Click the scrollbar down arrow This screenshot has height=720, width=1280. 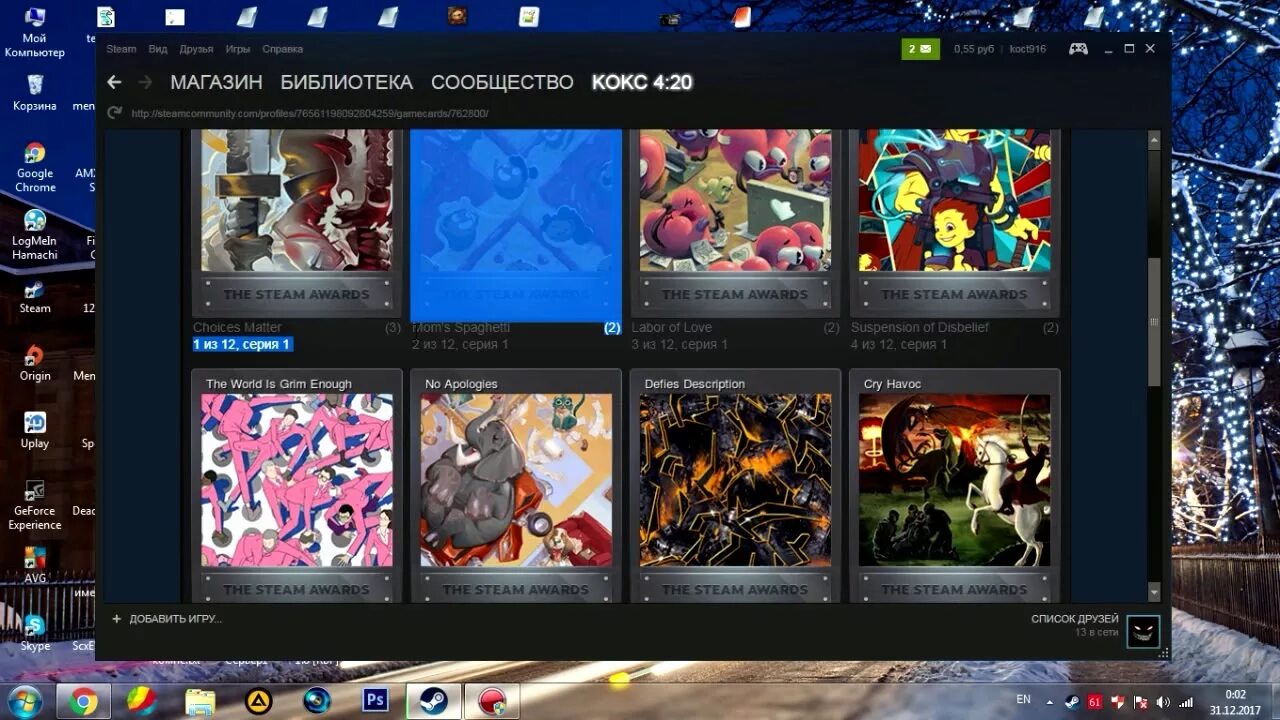[x=1153, y=594]
